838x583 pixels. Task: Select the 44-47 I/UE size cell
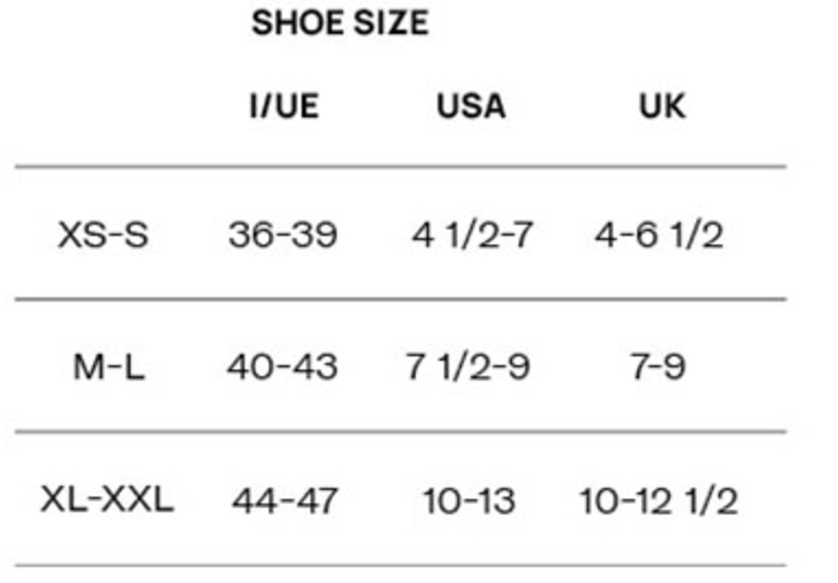tap(285, 499)
